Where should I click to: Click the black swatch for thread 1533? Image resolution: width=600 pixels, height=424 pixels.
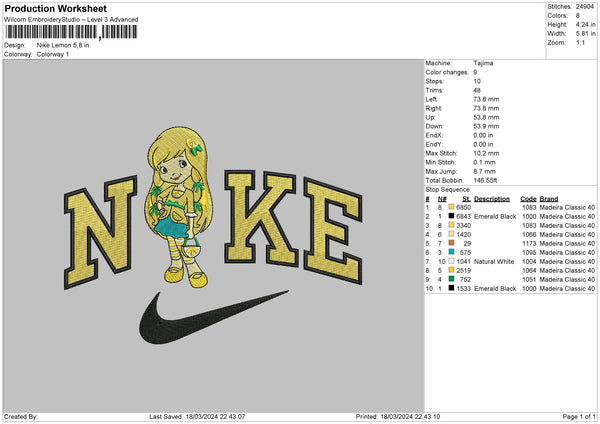(x=452, y=288)
